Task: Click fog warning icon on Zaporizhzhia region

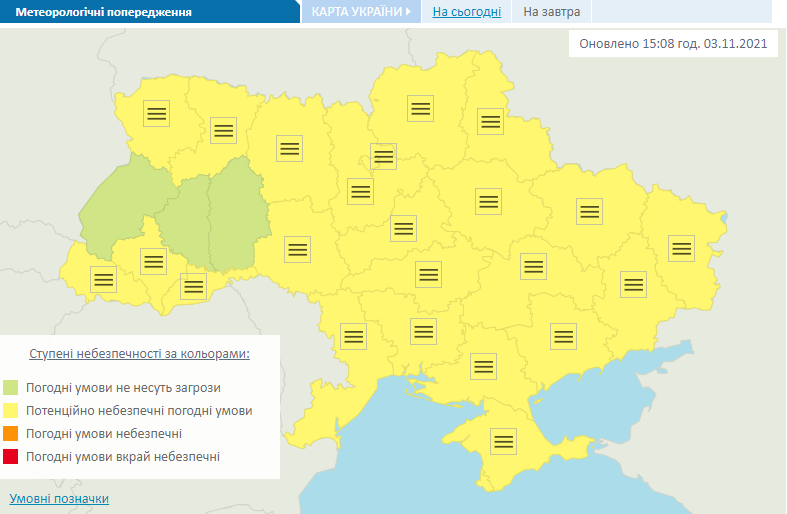Action: 564,336
